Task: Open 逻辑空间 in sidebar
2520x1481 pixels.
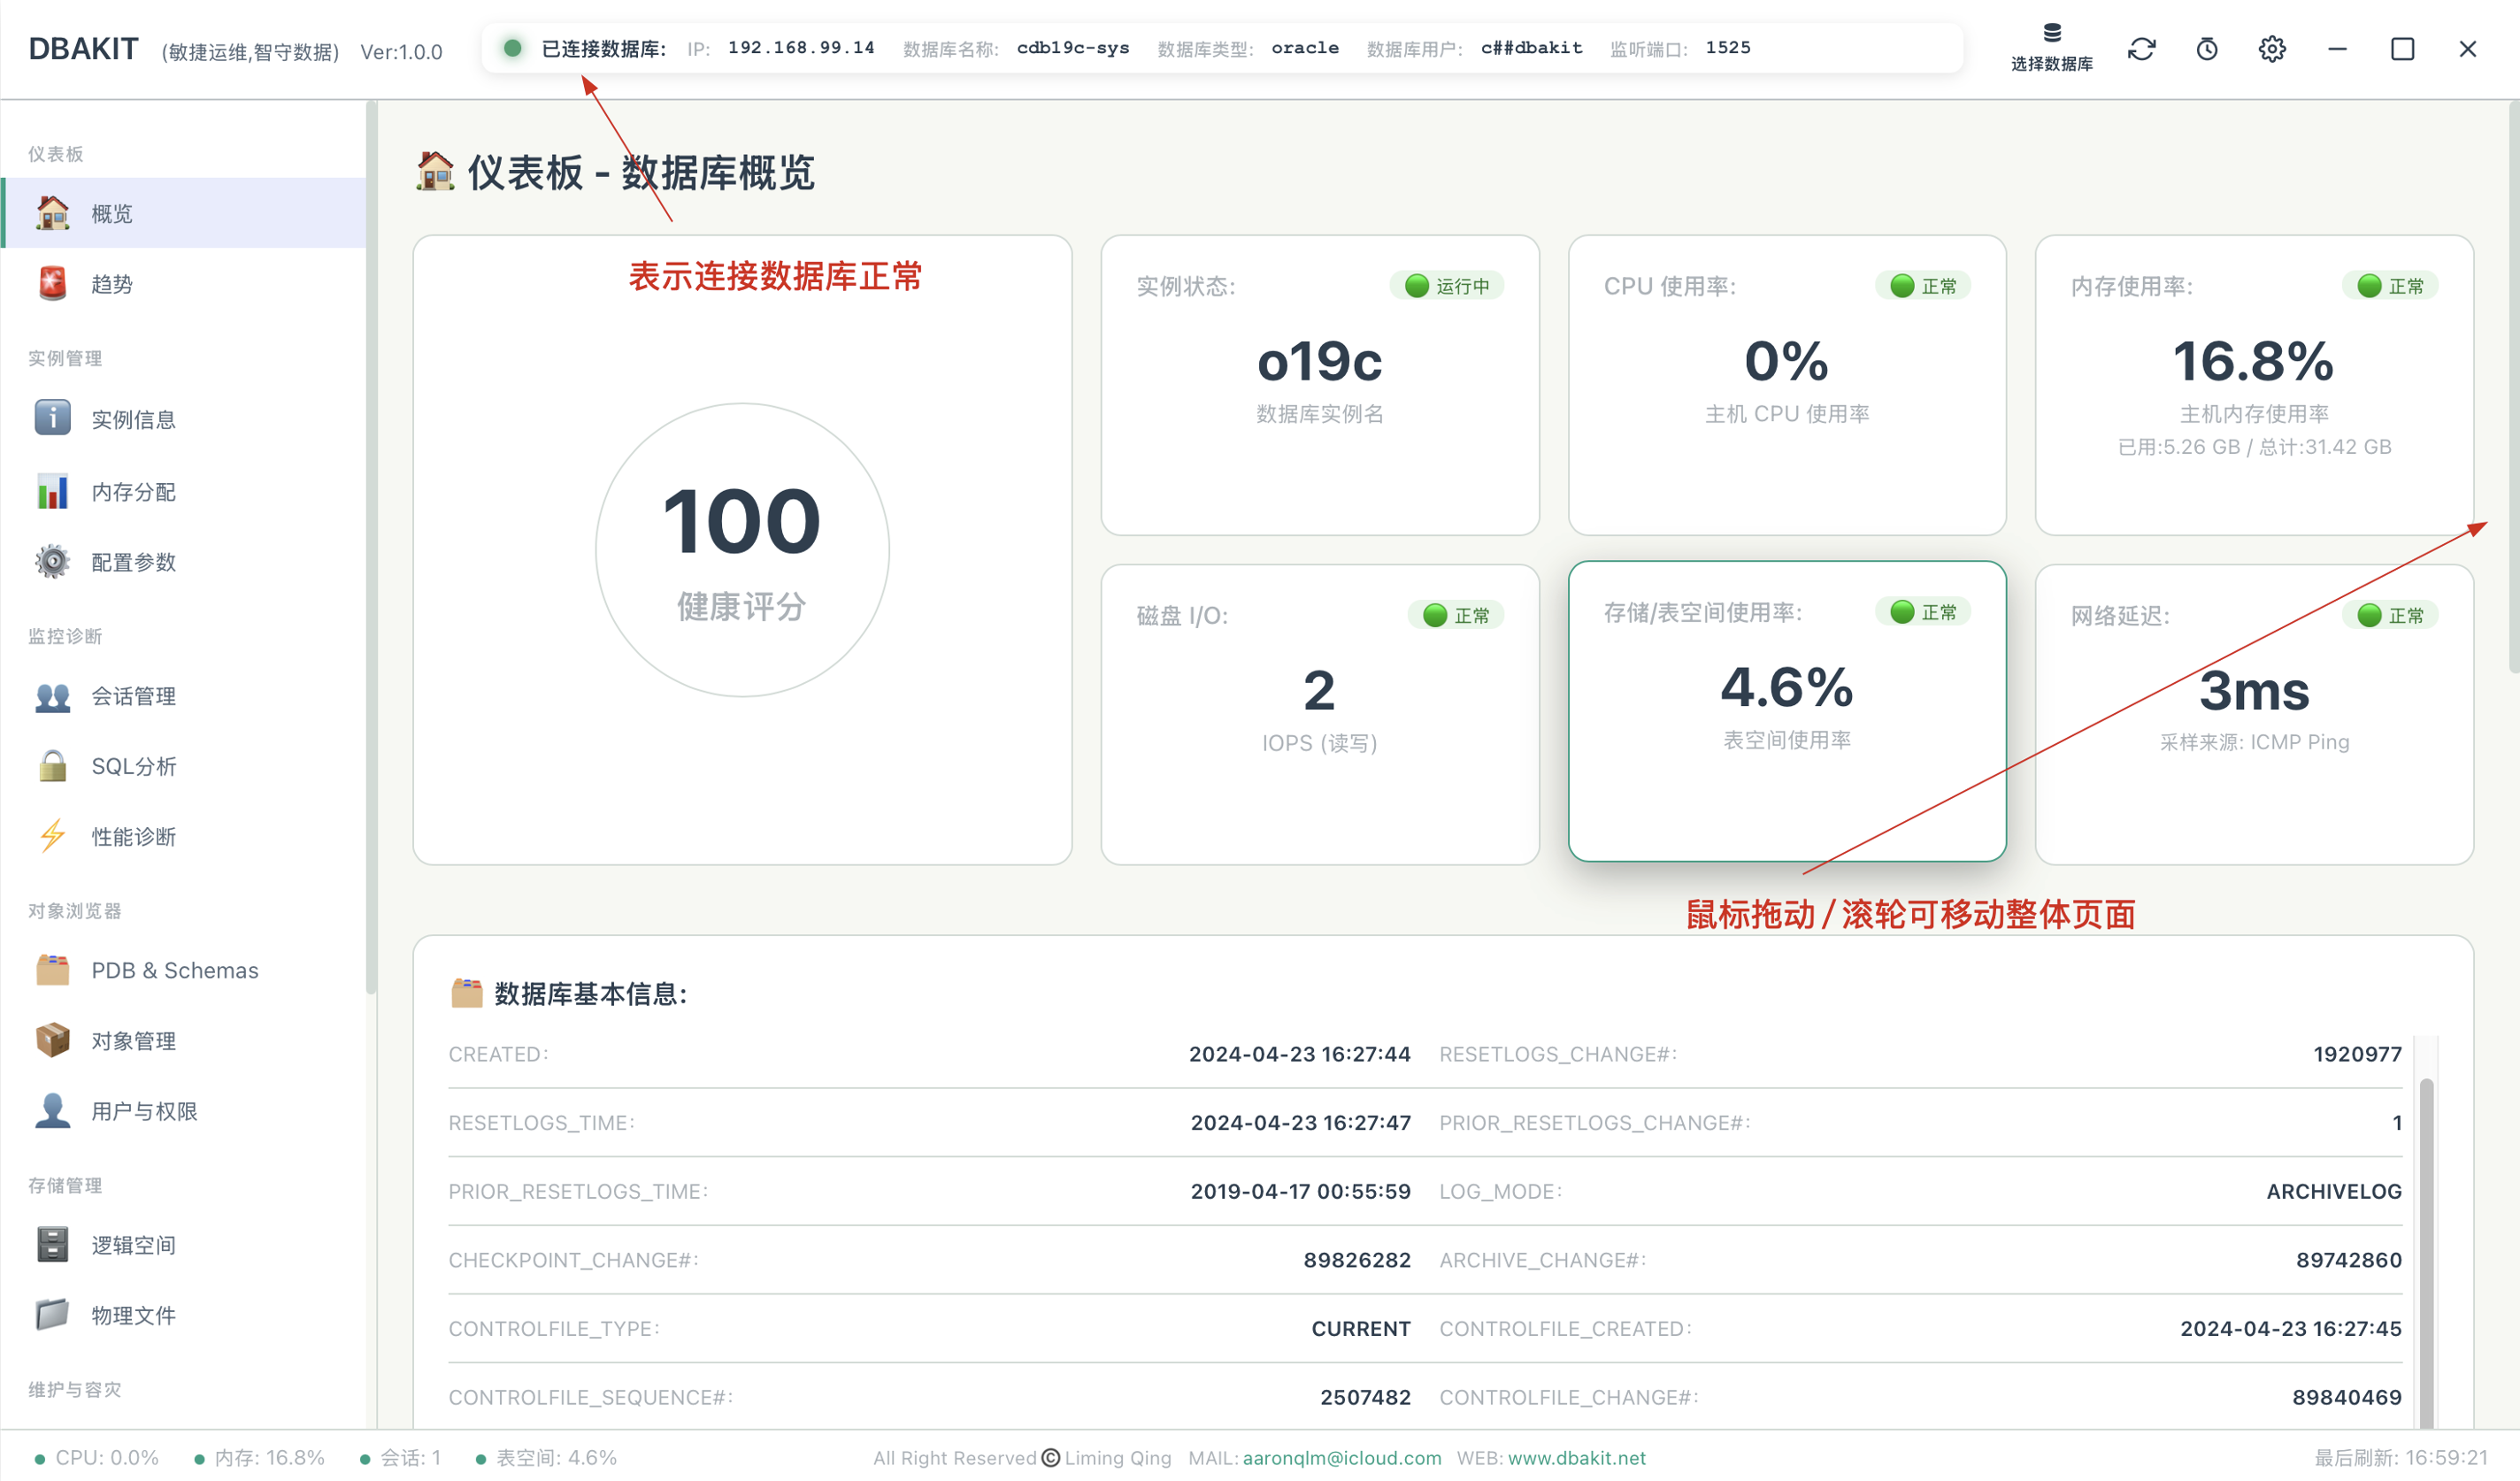Action: [x=185, y=1244]
